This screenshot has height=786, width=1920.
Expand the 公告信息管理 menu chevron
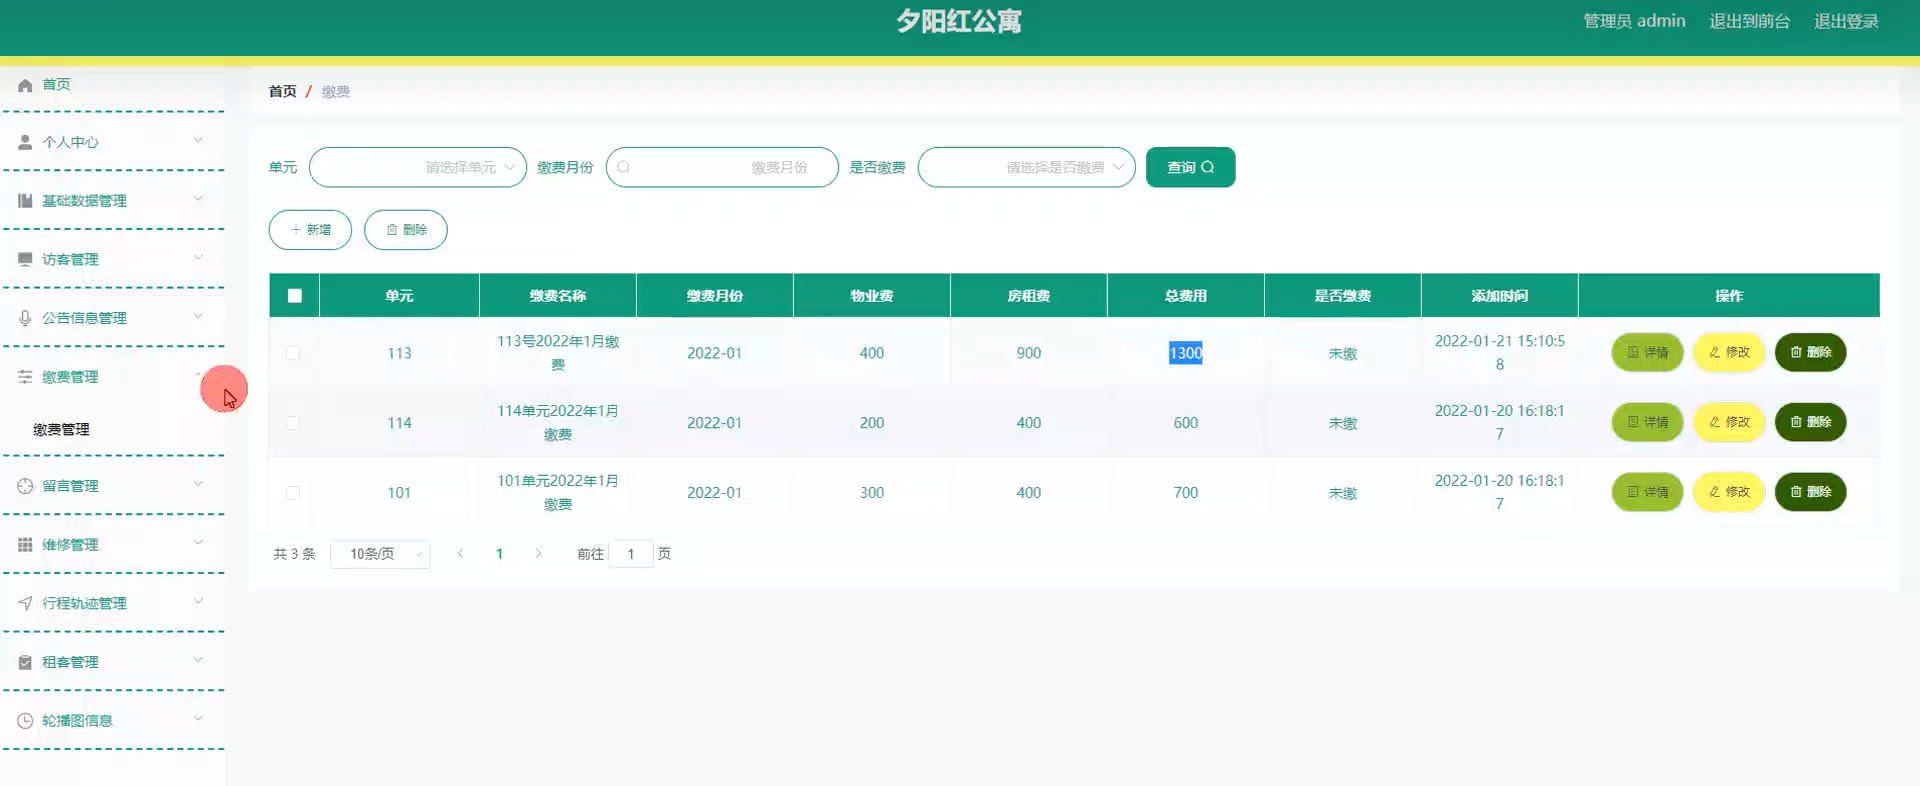[198, 316]
